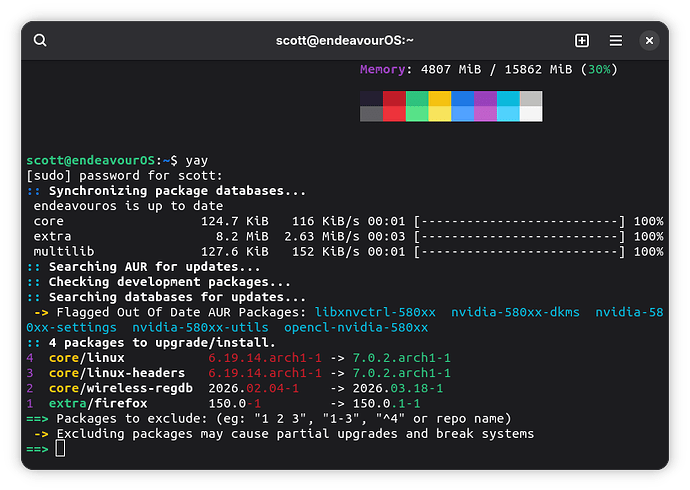Image resolution: width=690 pixels, height=490 pixels.
Task: Click the extra download progress bar
Action: 519,237
